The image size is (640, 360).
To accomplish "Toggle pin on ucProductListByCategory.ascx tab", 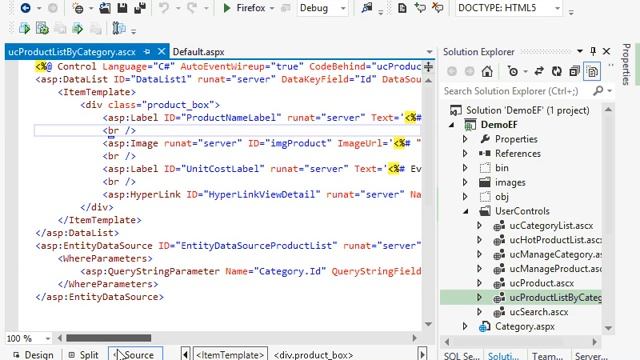I will coord(147,52).
